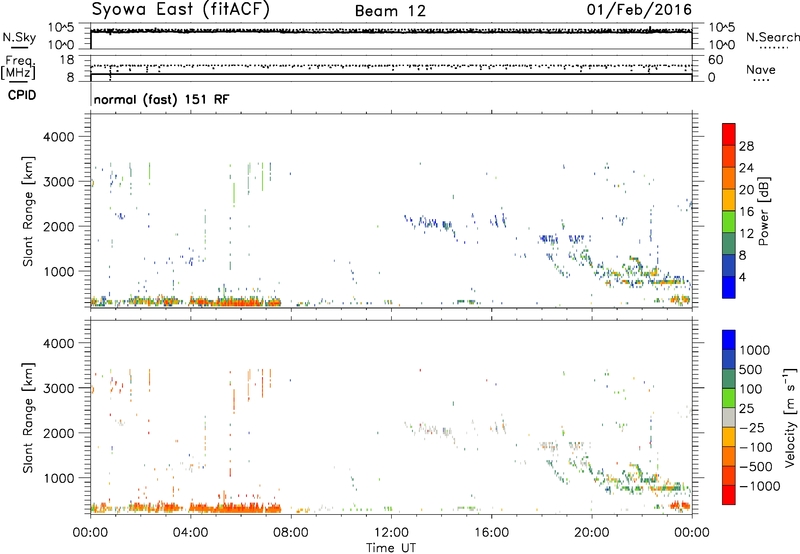The image size is (800, 554).
Task: Click the '20:00' time axis label
Action: coord(592,533)
